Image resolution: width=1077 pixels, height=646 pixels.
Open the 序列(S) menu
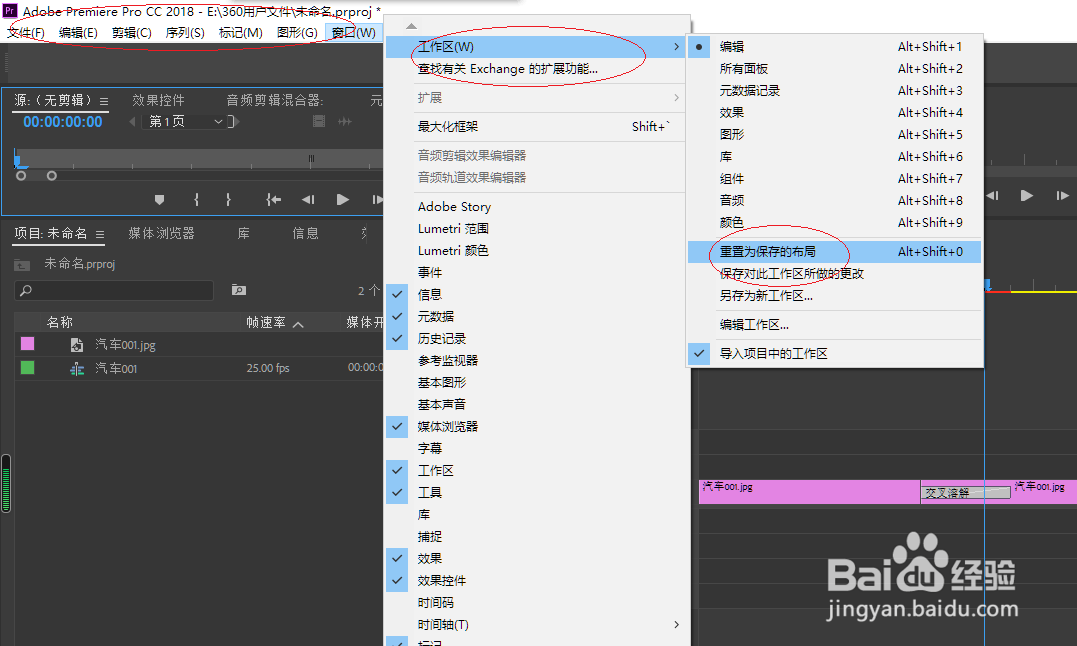(185, 32)
